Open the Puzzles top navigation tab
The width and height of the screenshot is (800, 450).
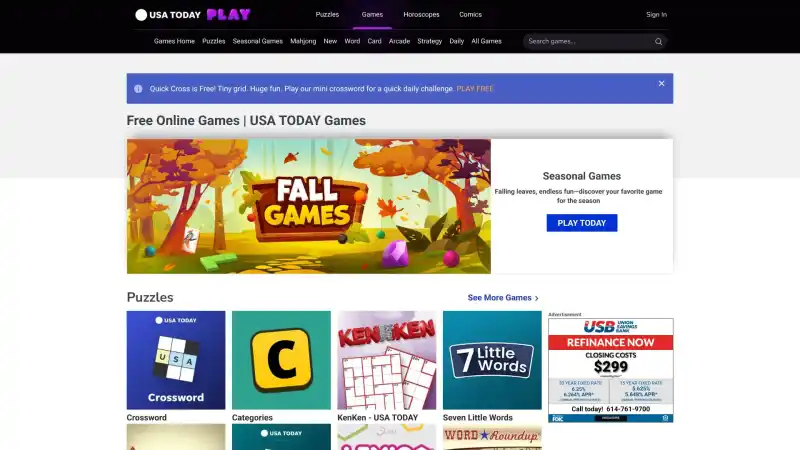coord(327,15)
